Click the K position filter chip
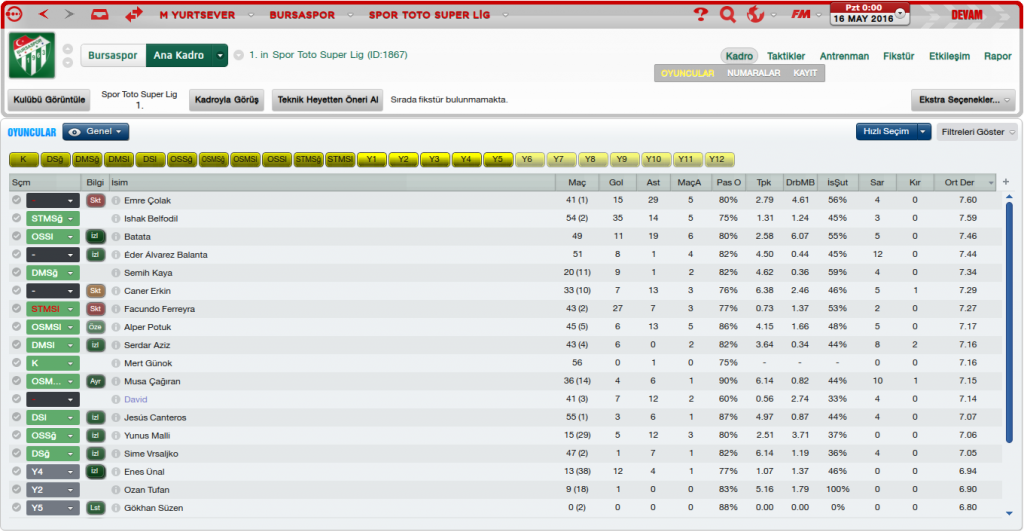1024x531 pixels. (x=24, y=159)
